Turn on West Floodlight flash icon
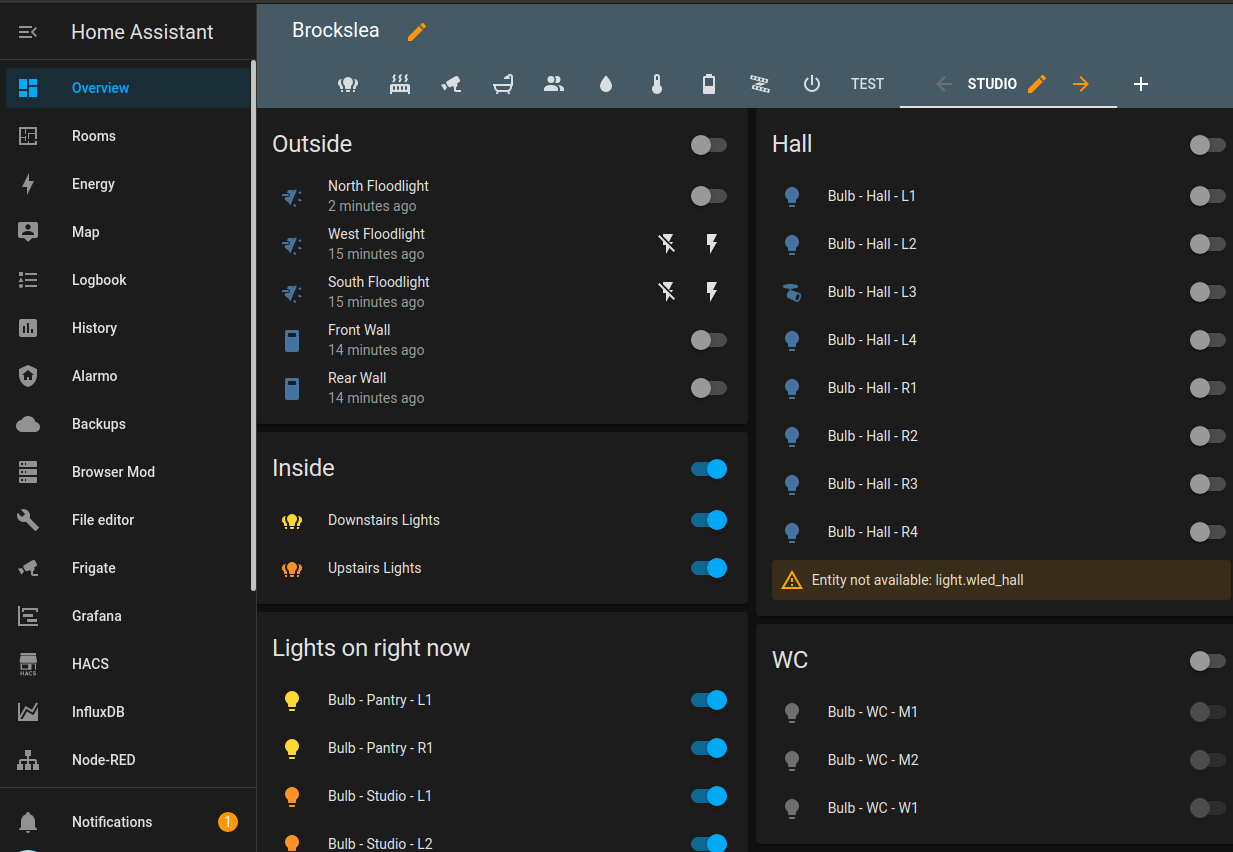Image resolution: width=1233 pixels, height=852 pixels. tap(712, 243)
